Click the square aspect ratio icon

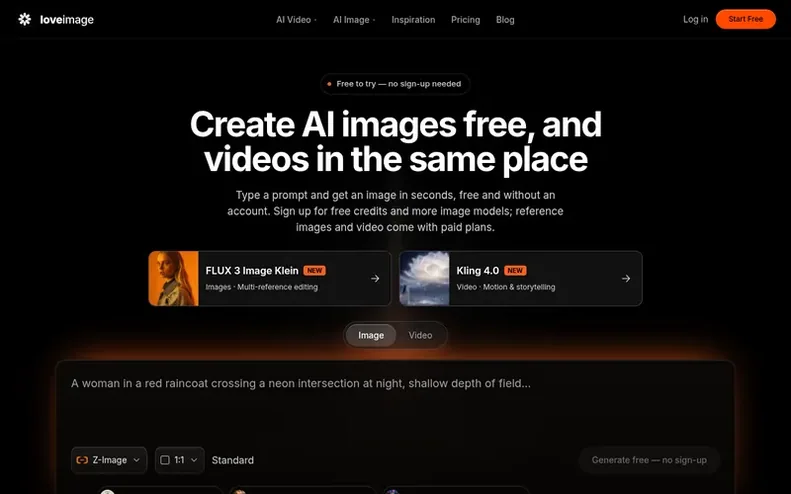point(165,460)
